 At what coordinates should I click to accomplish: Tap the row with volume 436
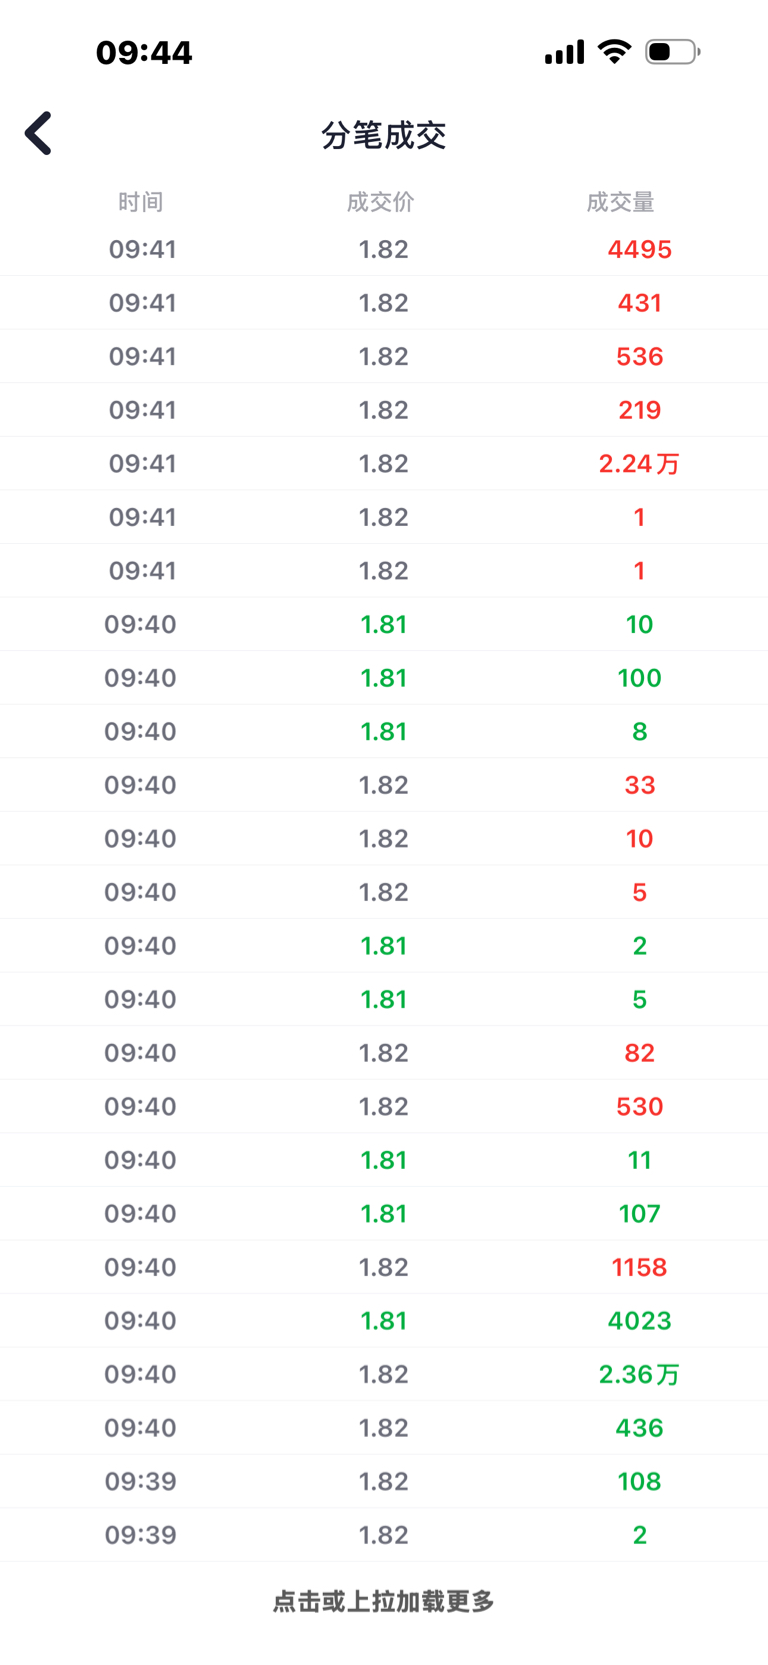click(384, 1427)
